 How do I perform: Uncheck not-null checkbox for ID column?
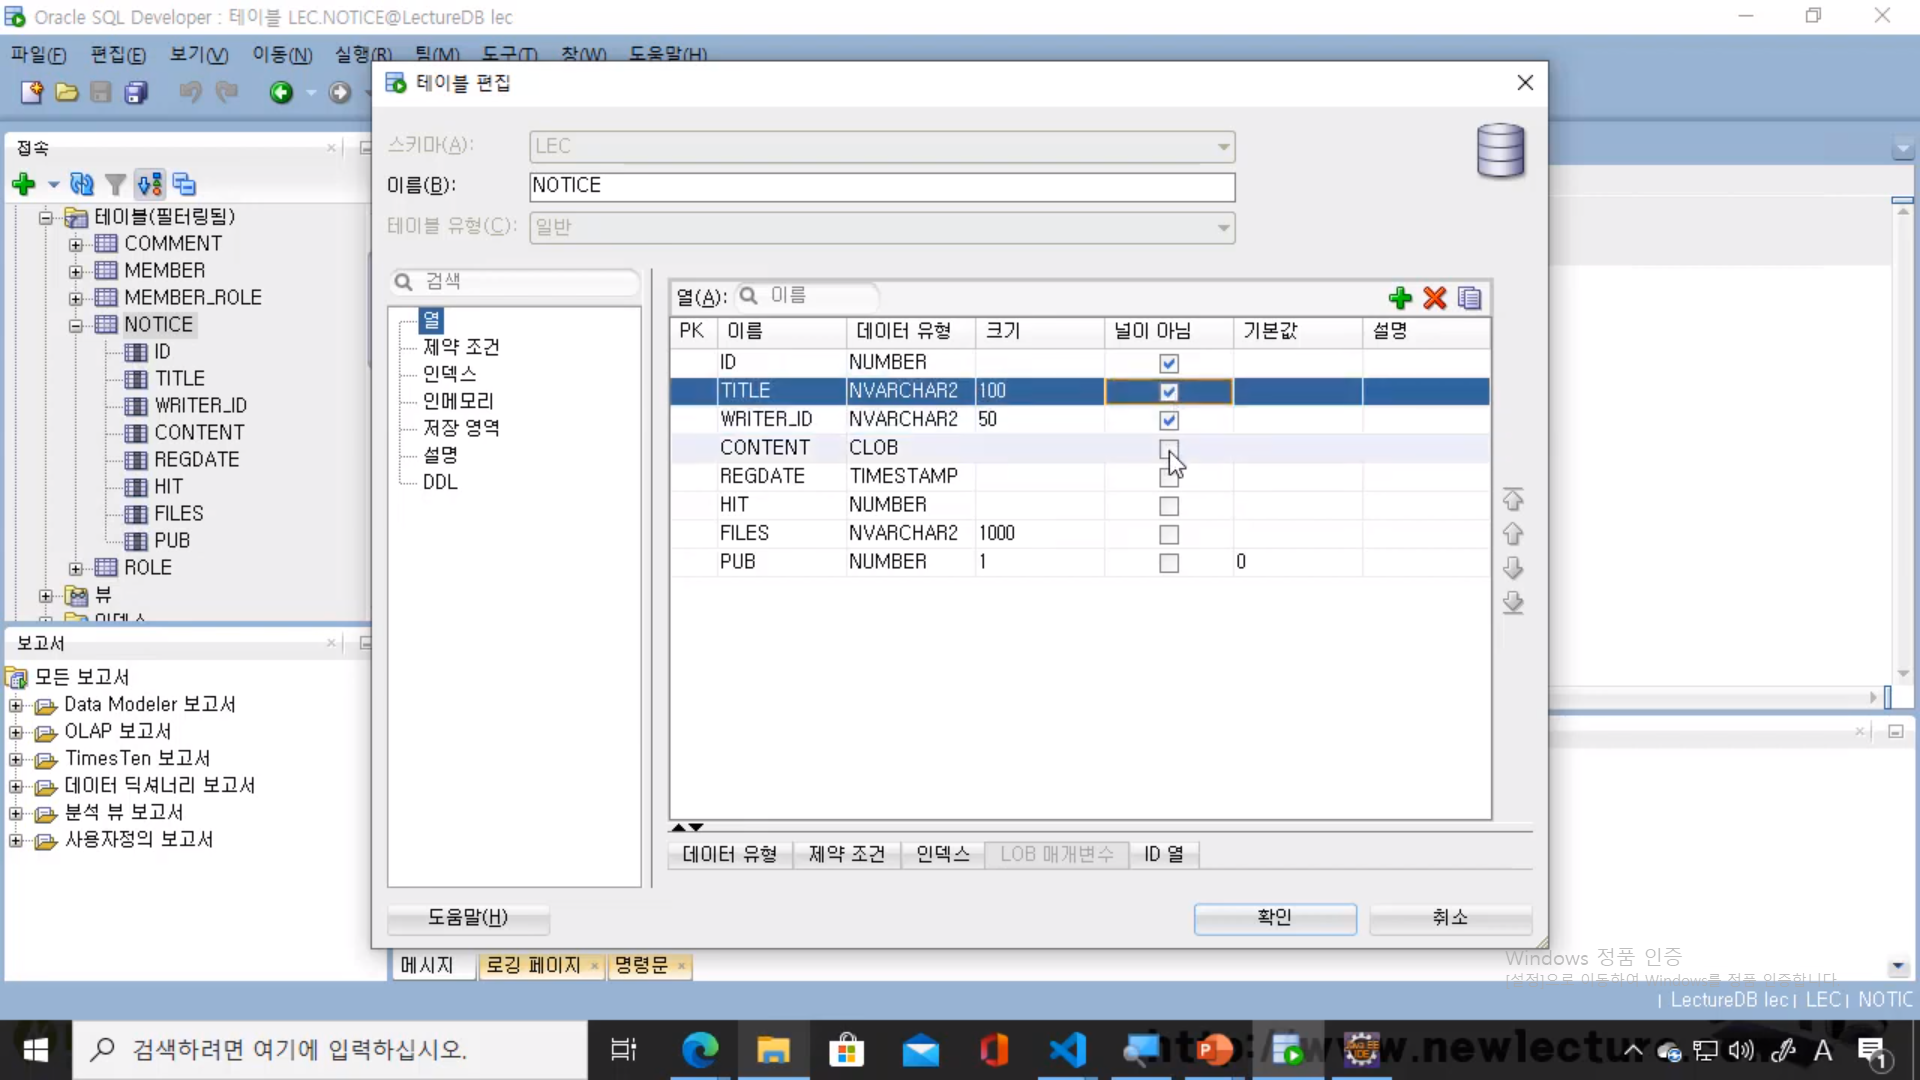tap(1168, 363)
